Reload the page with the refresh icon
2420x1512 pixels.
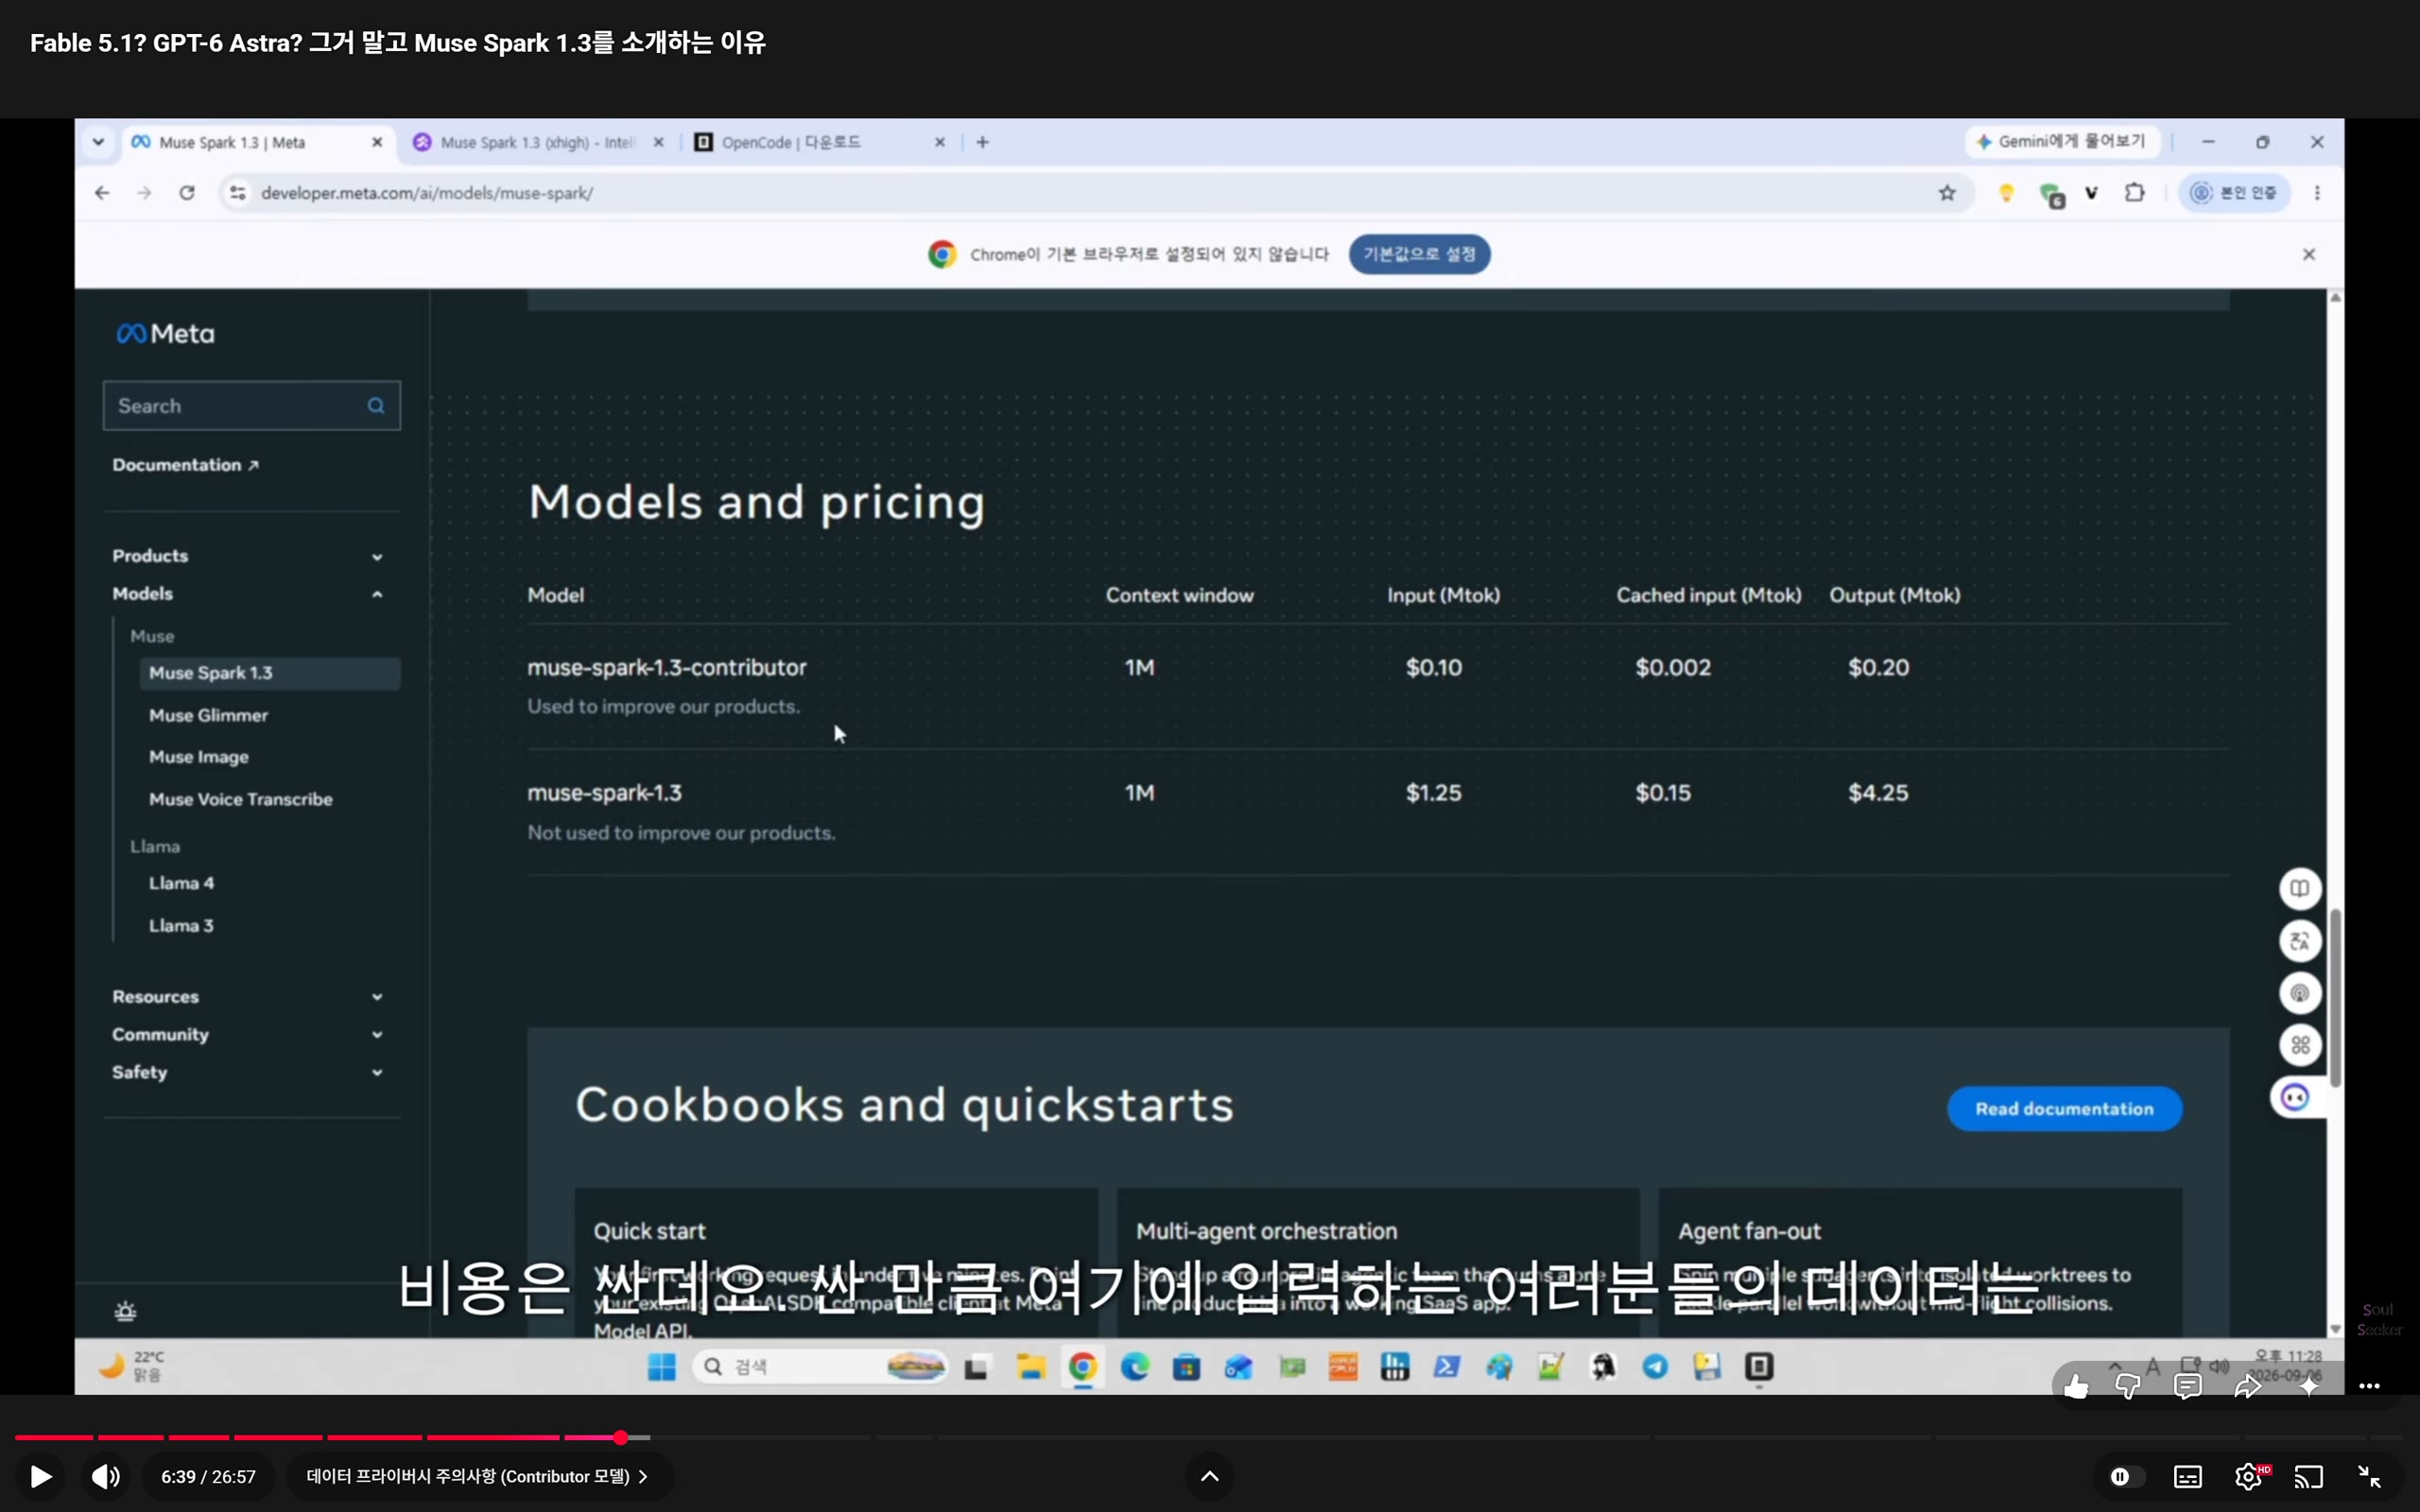click(x=187, y=193)
